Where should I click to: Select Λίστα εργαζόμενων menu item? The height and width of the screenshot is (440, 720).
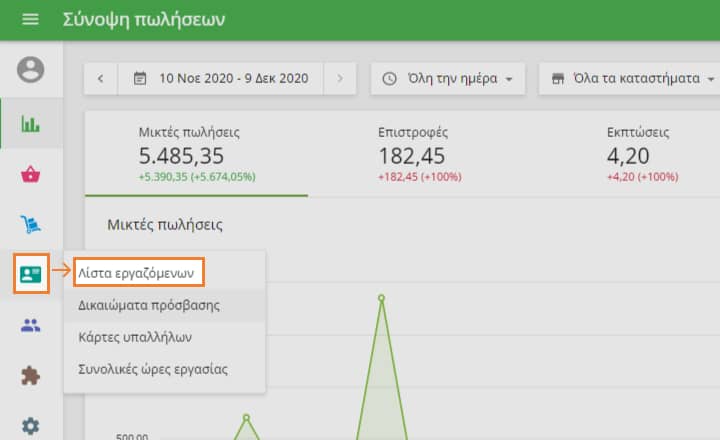click(139, 273)
